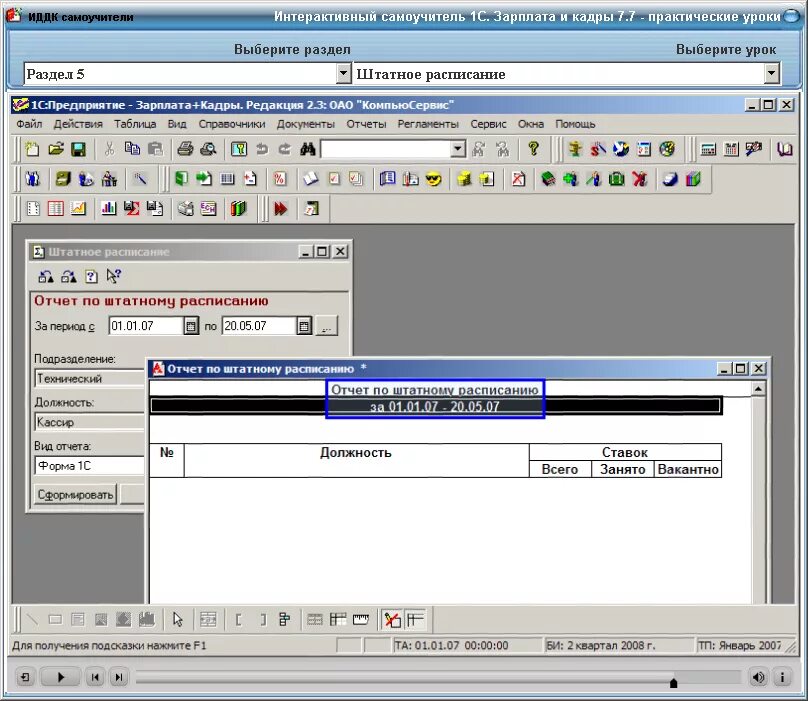This screenshot has height=701, width=808.
Task: Click the ruler icon in bottom toolbar
Action: pos(361,619)
